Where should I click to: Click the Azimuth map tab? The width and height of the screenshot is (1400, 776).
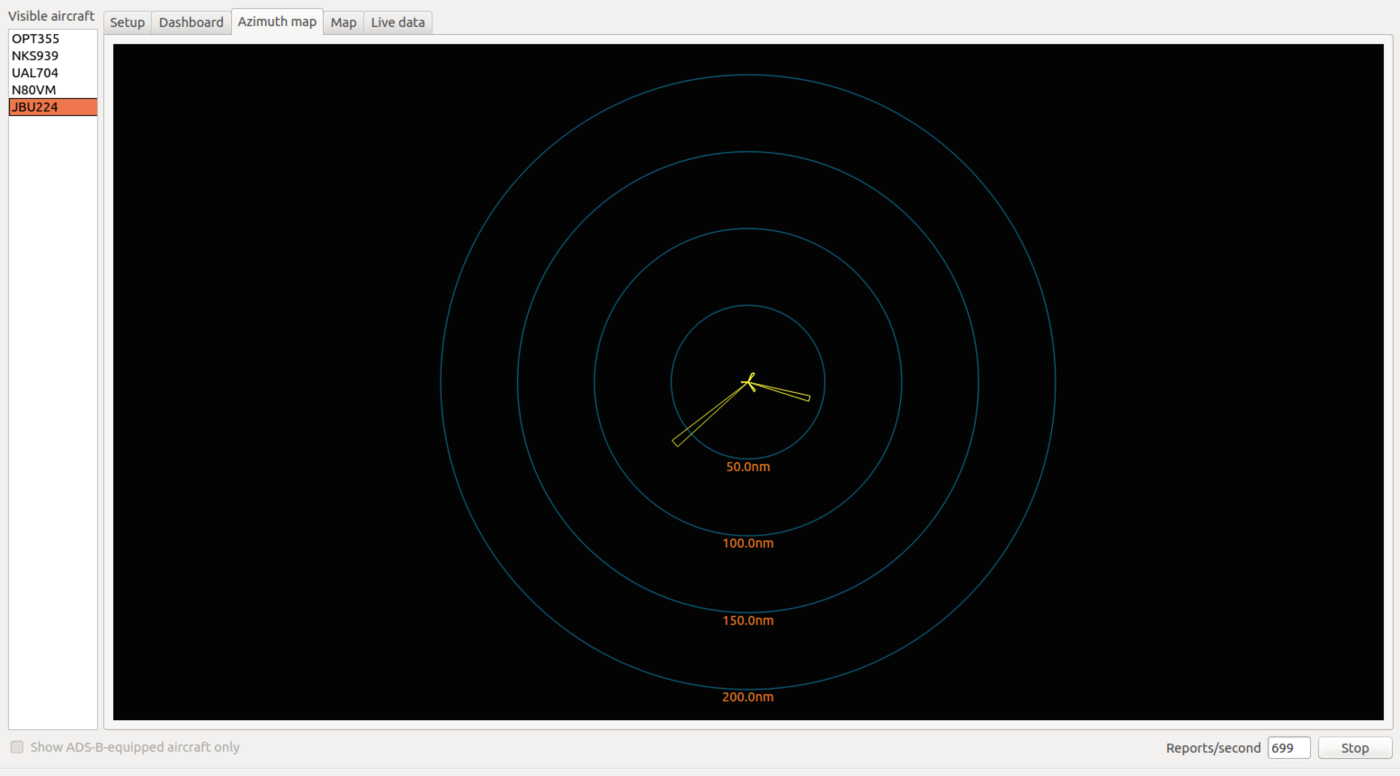point(277,21)
